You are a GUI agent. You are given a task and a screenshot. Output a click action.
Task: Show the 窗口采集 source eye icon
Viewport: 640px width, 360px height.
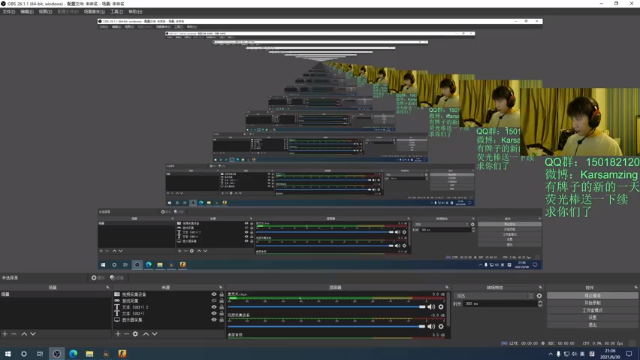[214, 300]
